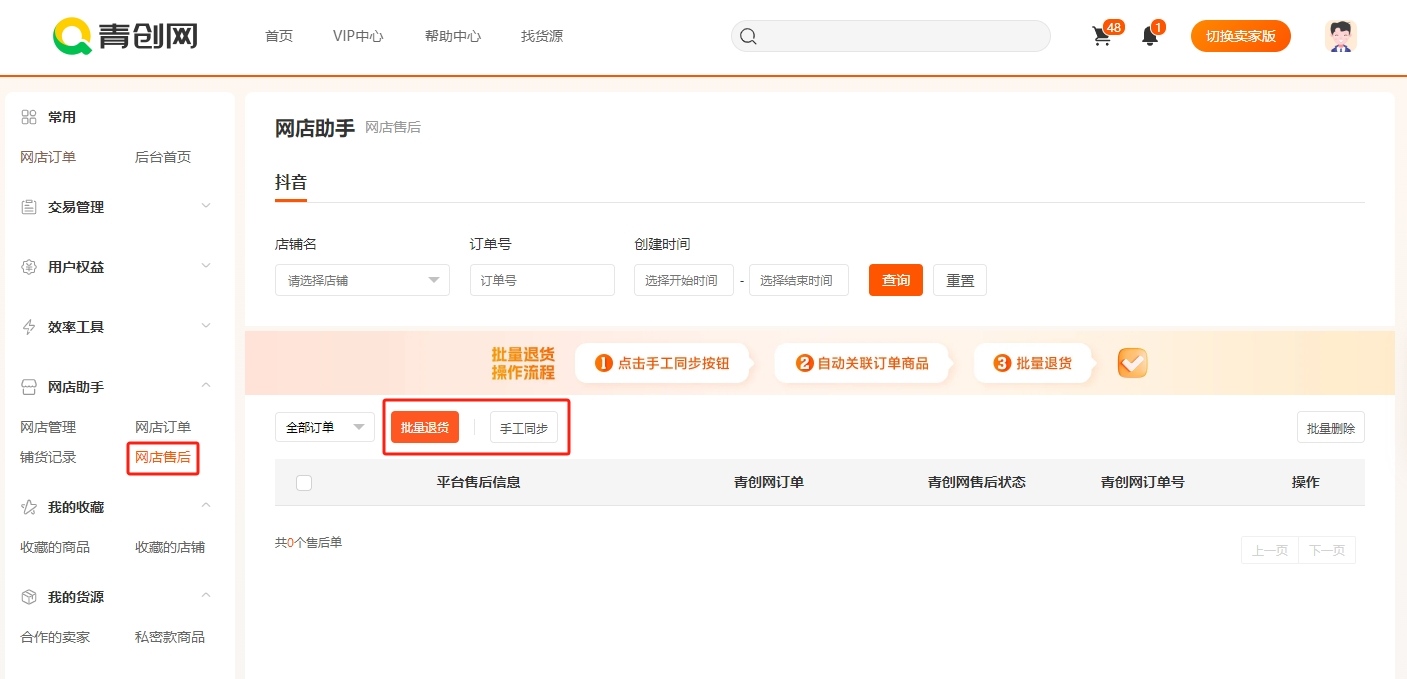Click the 手工同步 button

coord(524,428)
